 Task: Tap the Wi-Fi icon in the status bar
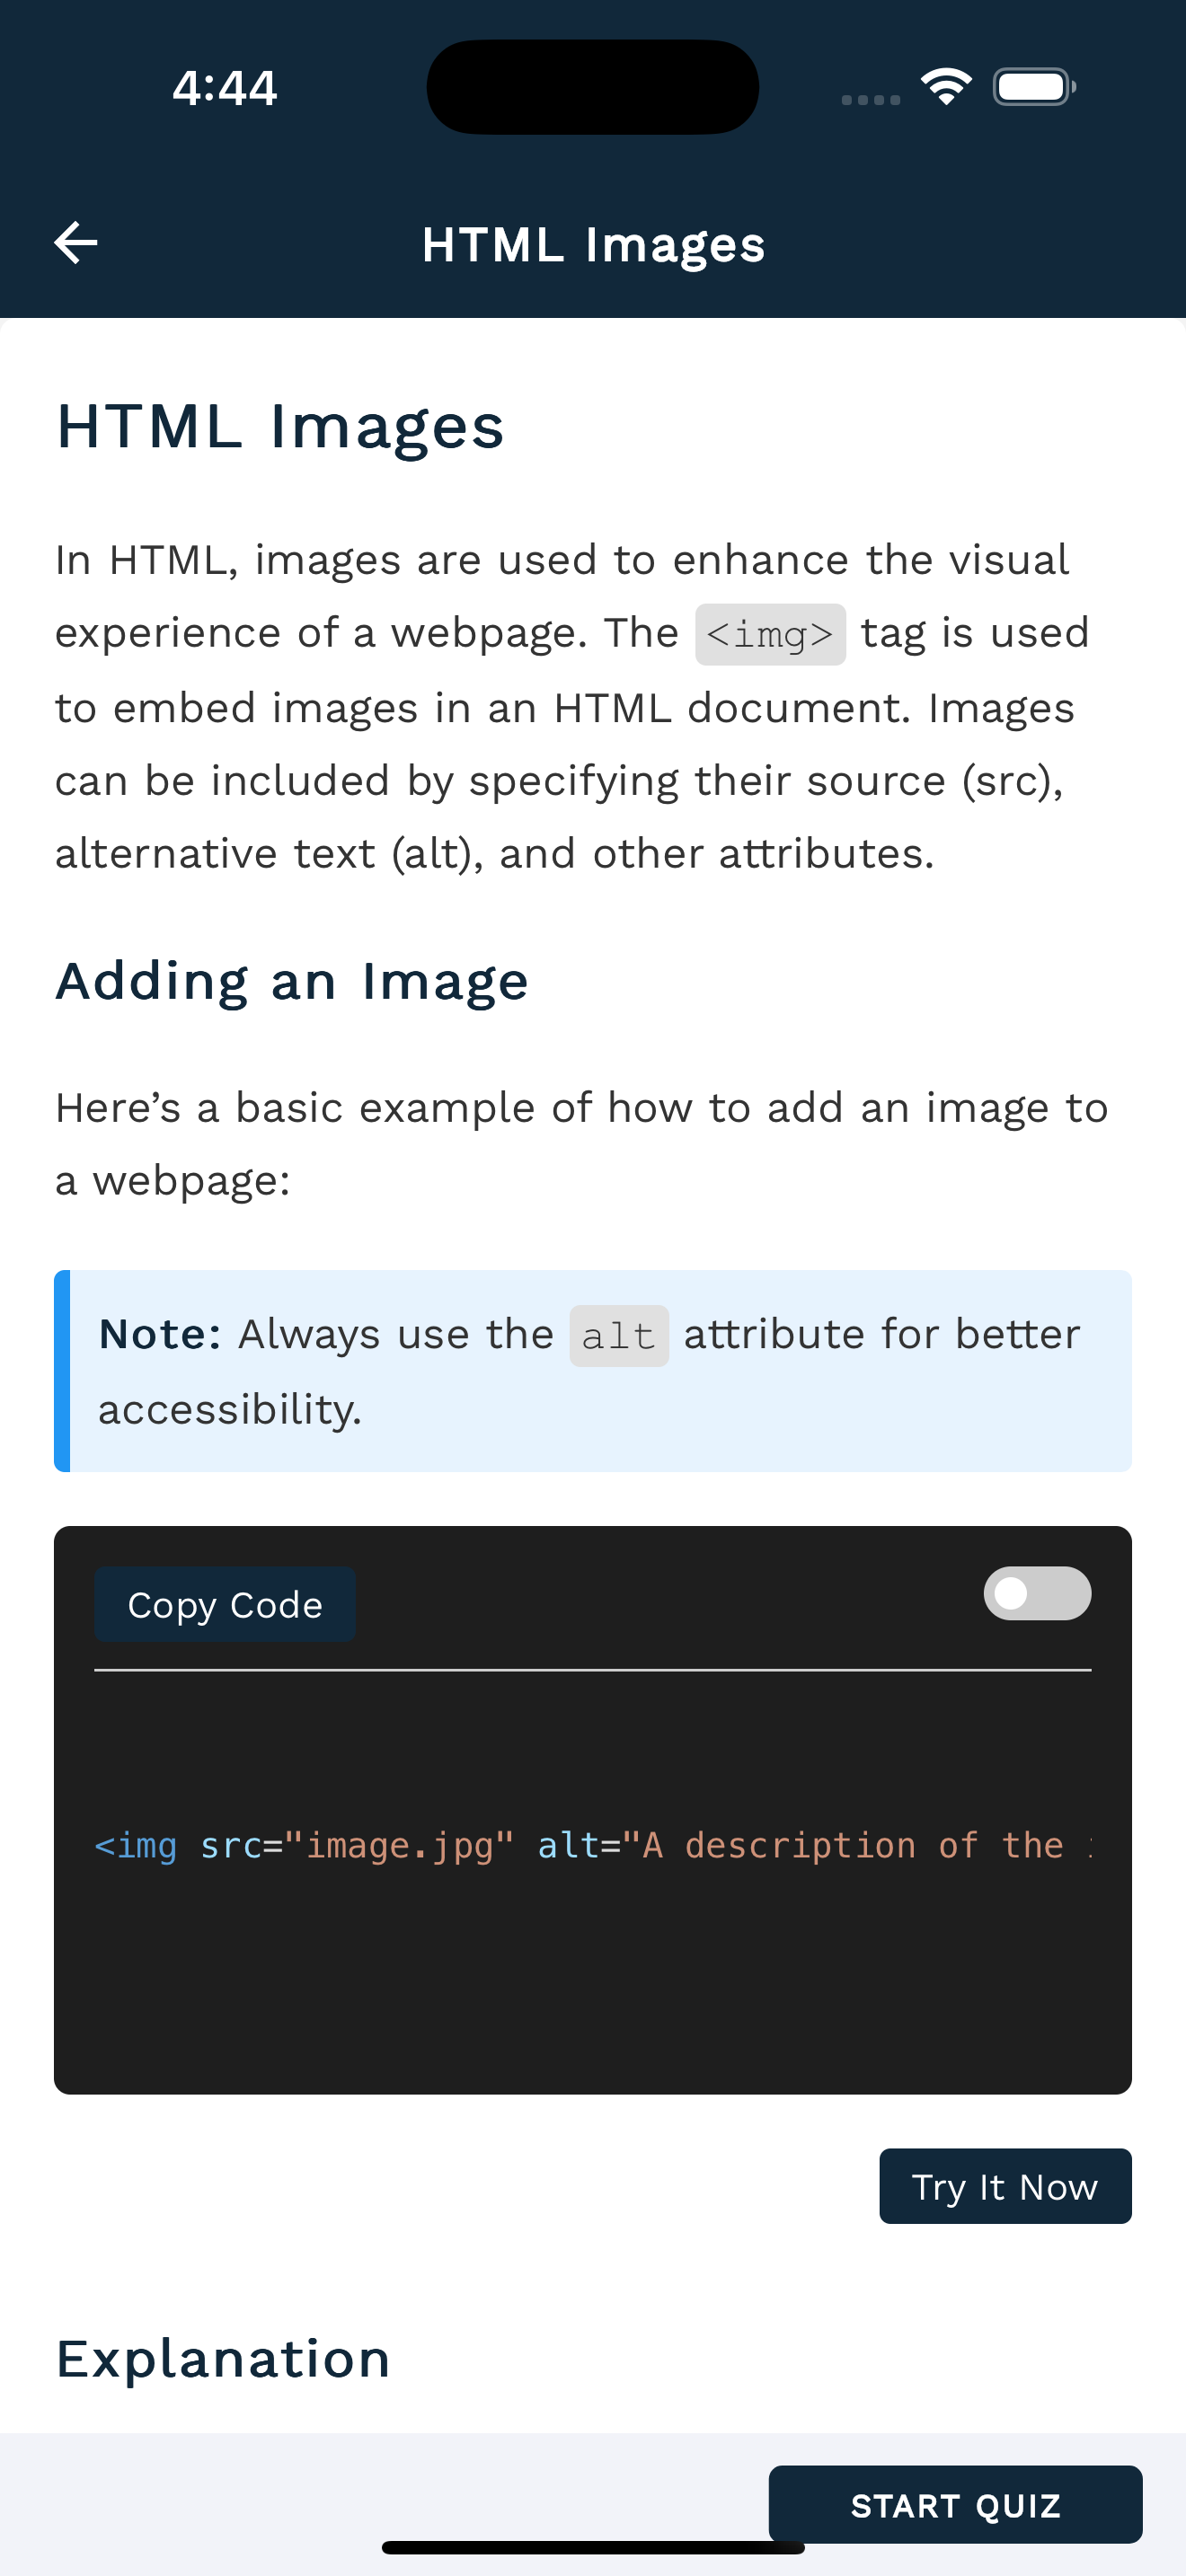click(947, 86)
